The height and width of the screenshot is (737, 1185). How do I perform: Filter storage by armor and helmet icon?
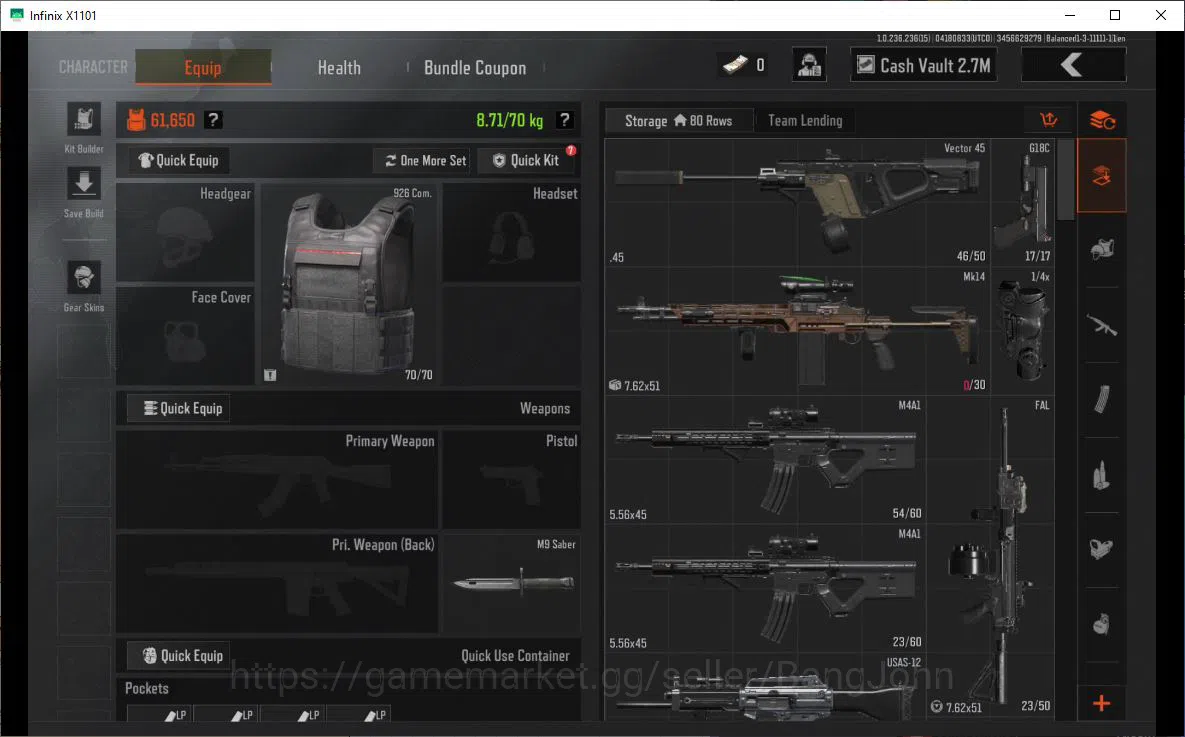tap(1102, 249)
